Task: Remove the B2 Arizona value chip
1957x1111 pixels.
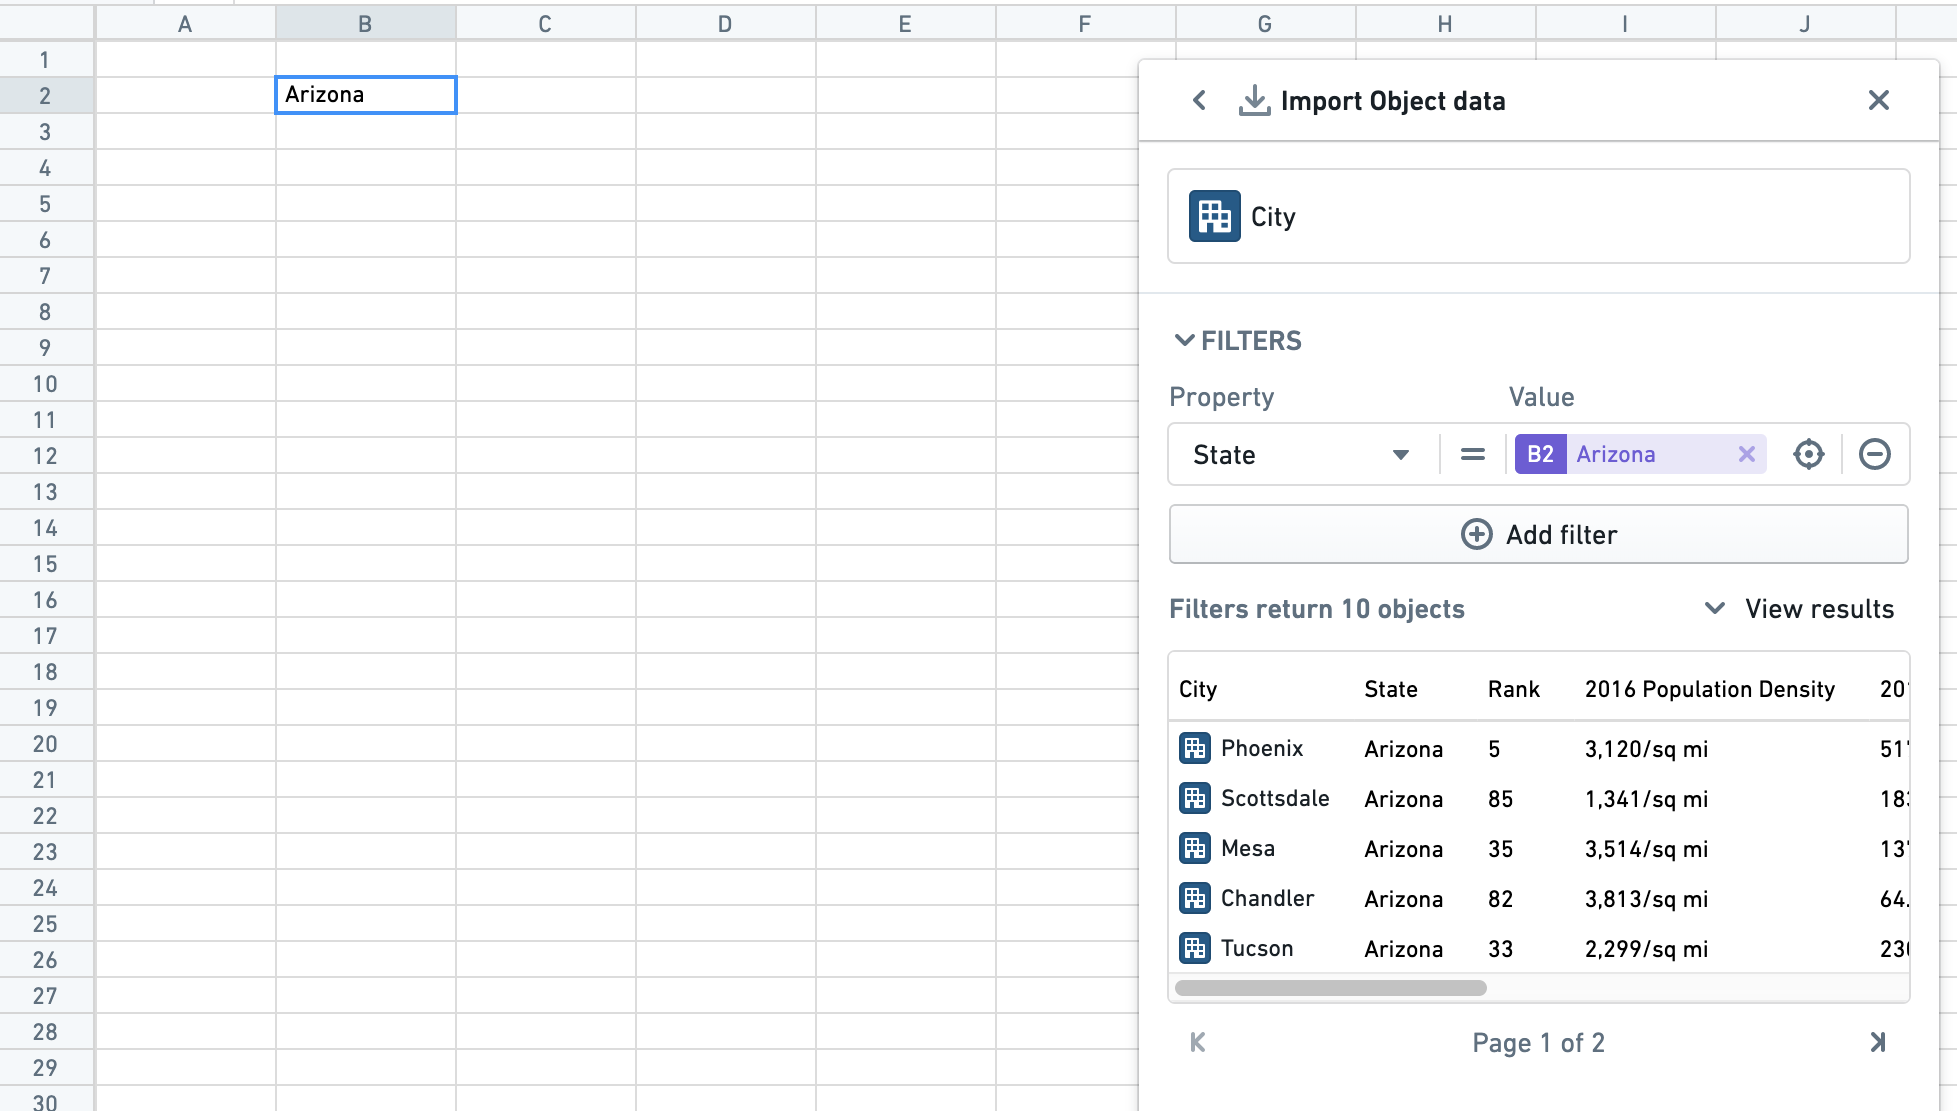Action: point(1746,454)
